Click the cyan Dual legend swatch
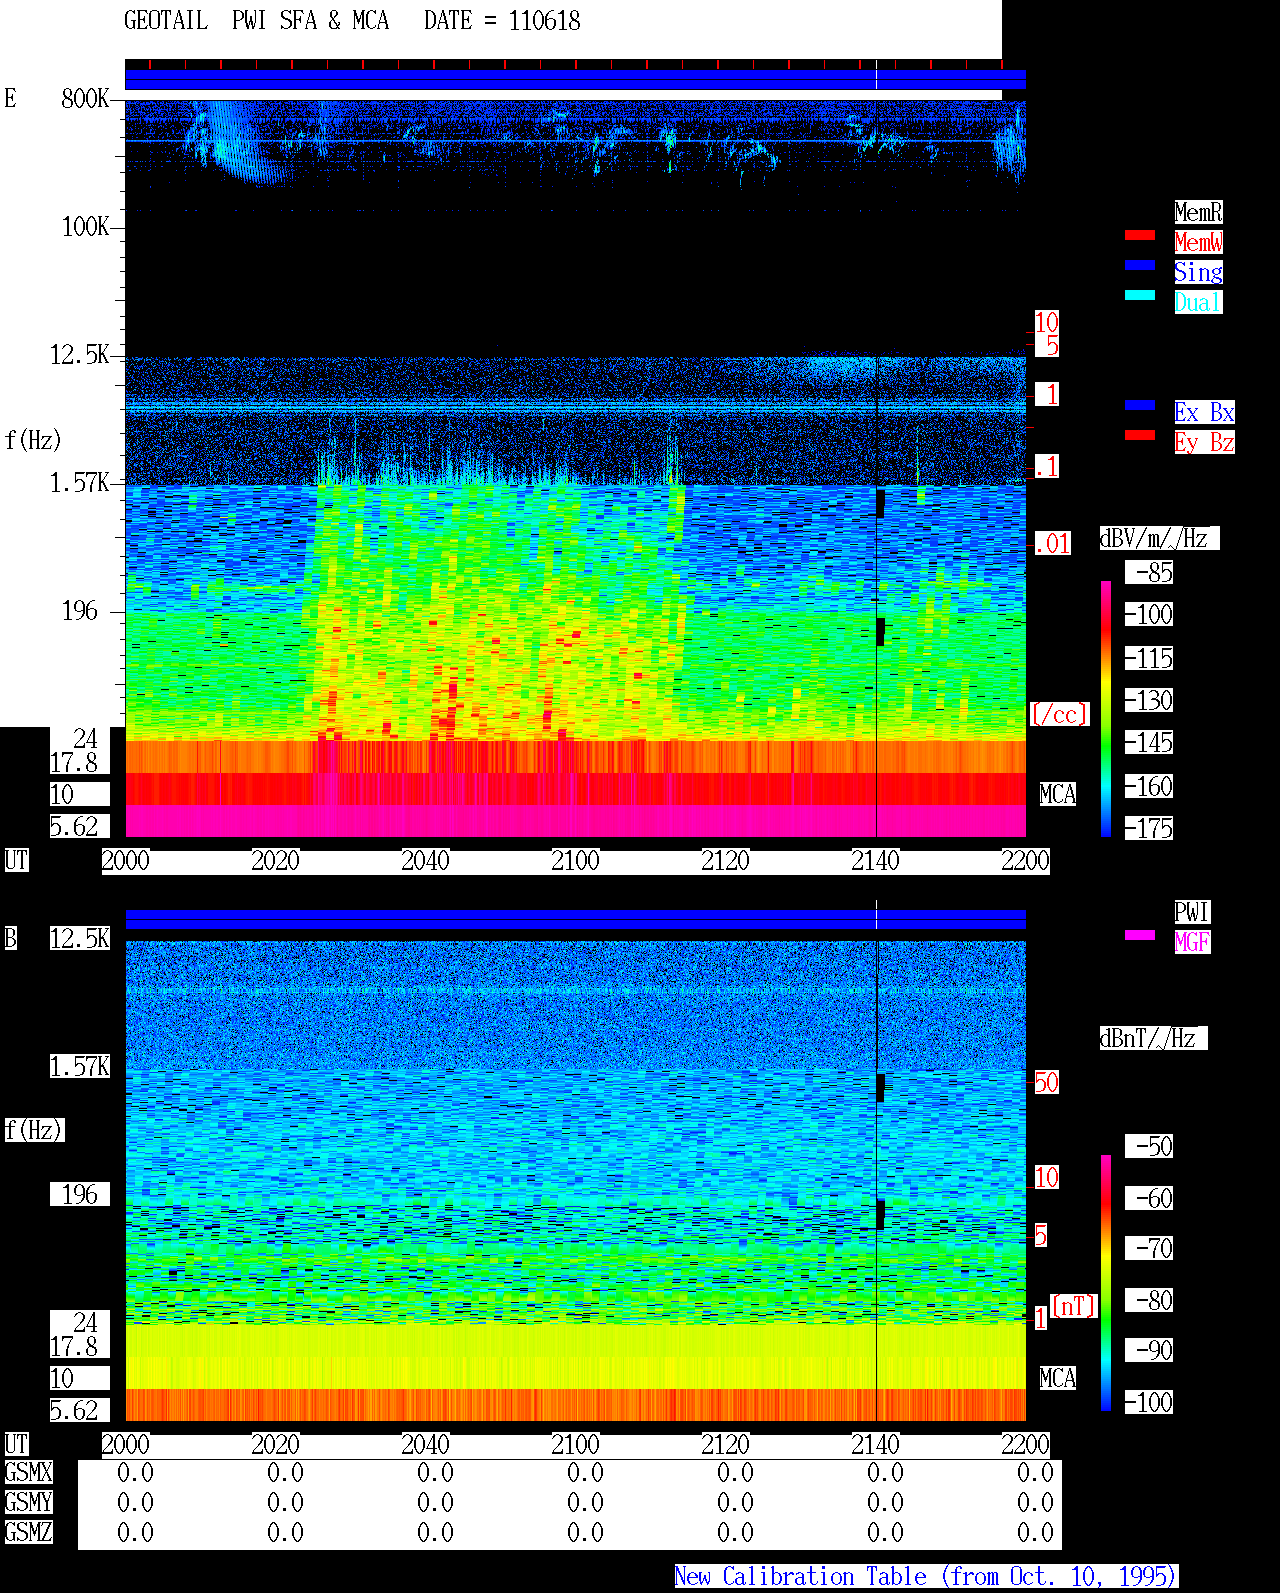Screen dimensions: 1280x1593 1140,295
